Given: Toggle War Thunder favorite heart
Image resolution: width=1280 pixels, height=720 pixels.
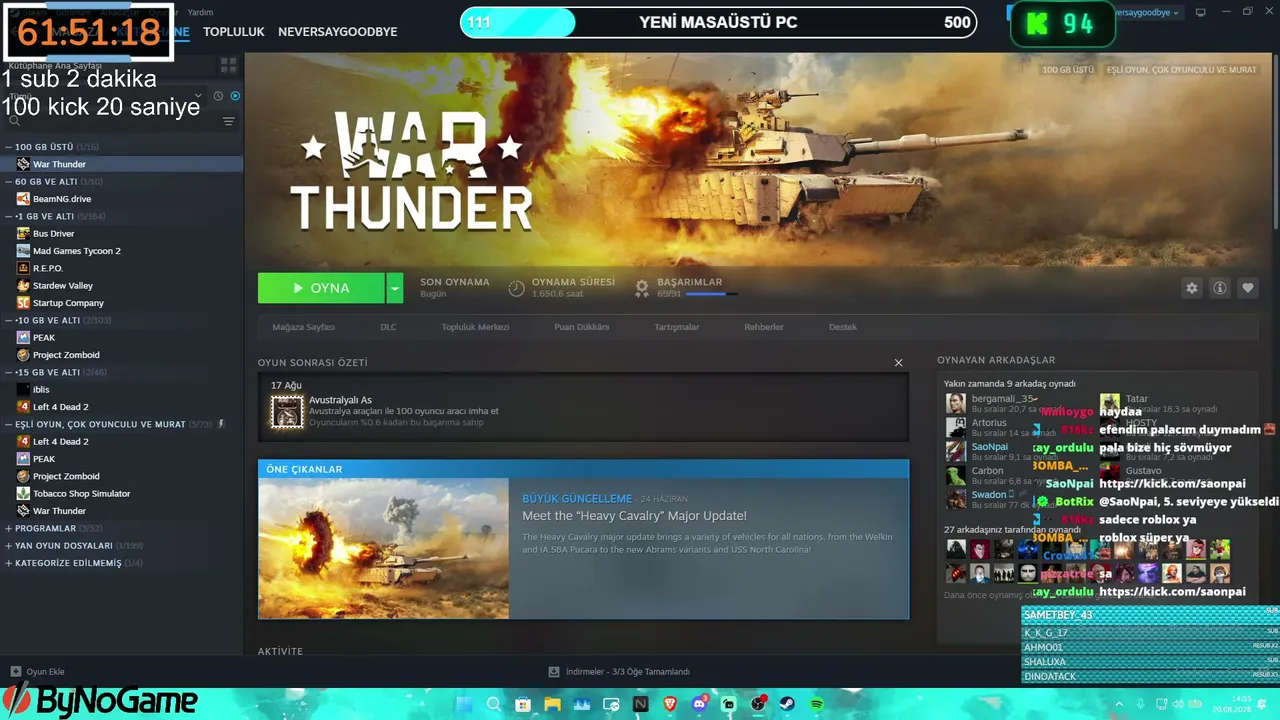Looking at the screenshot, I should [x=1248, y=288].
